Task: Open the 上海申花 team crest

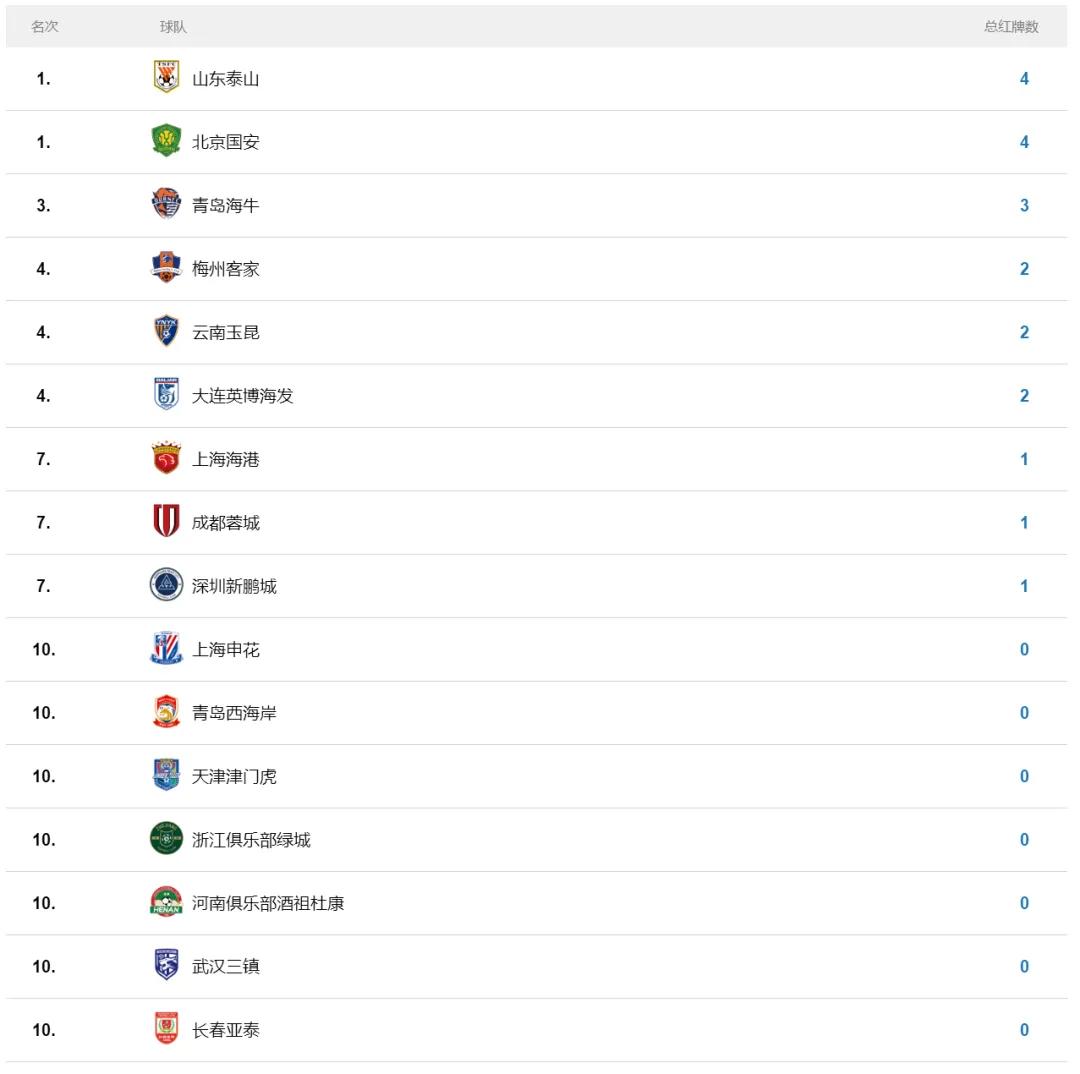Action: tap(166, 649)
